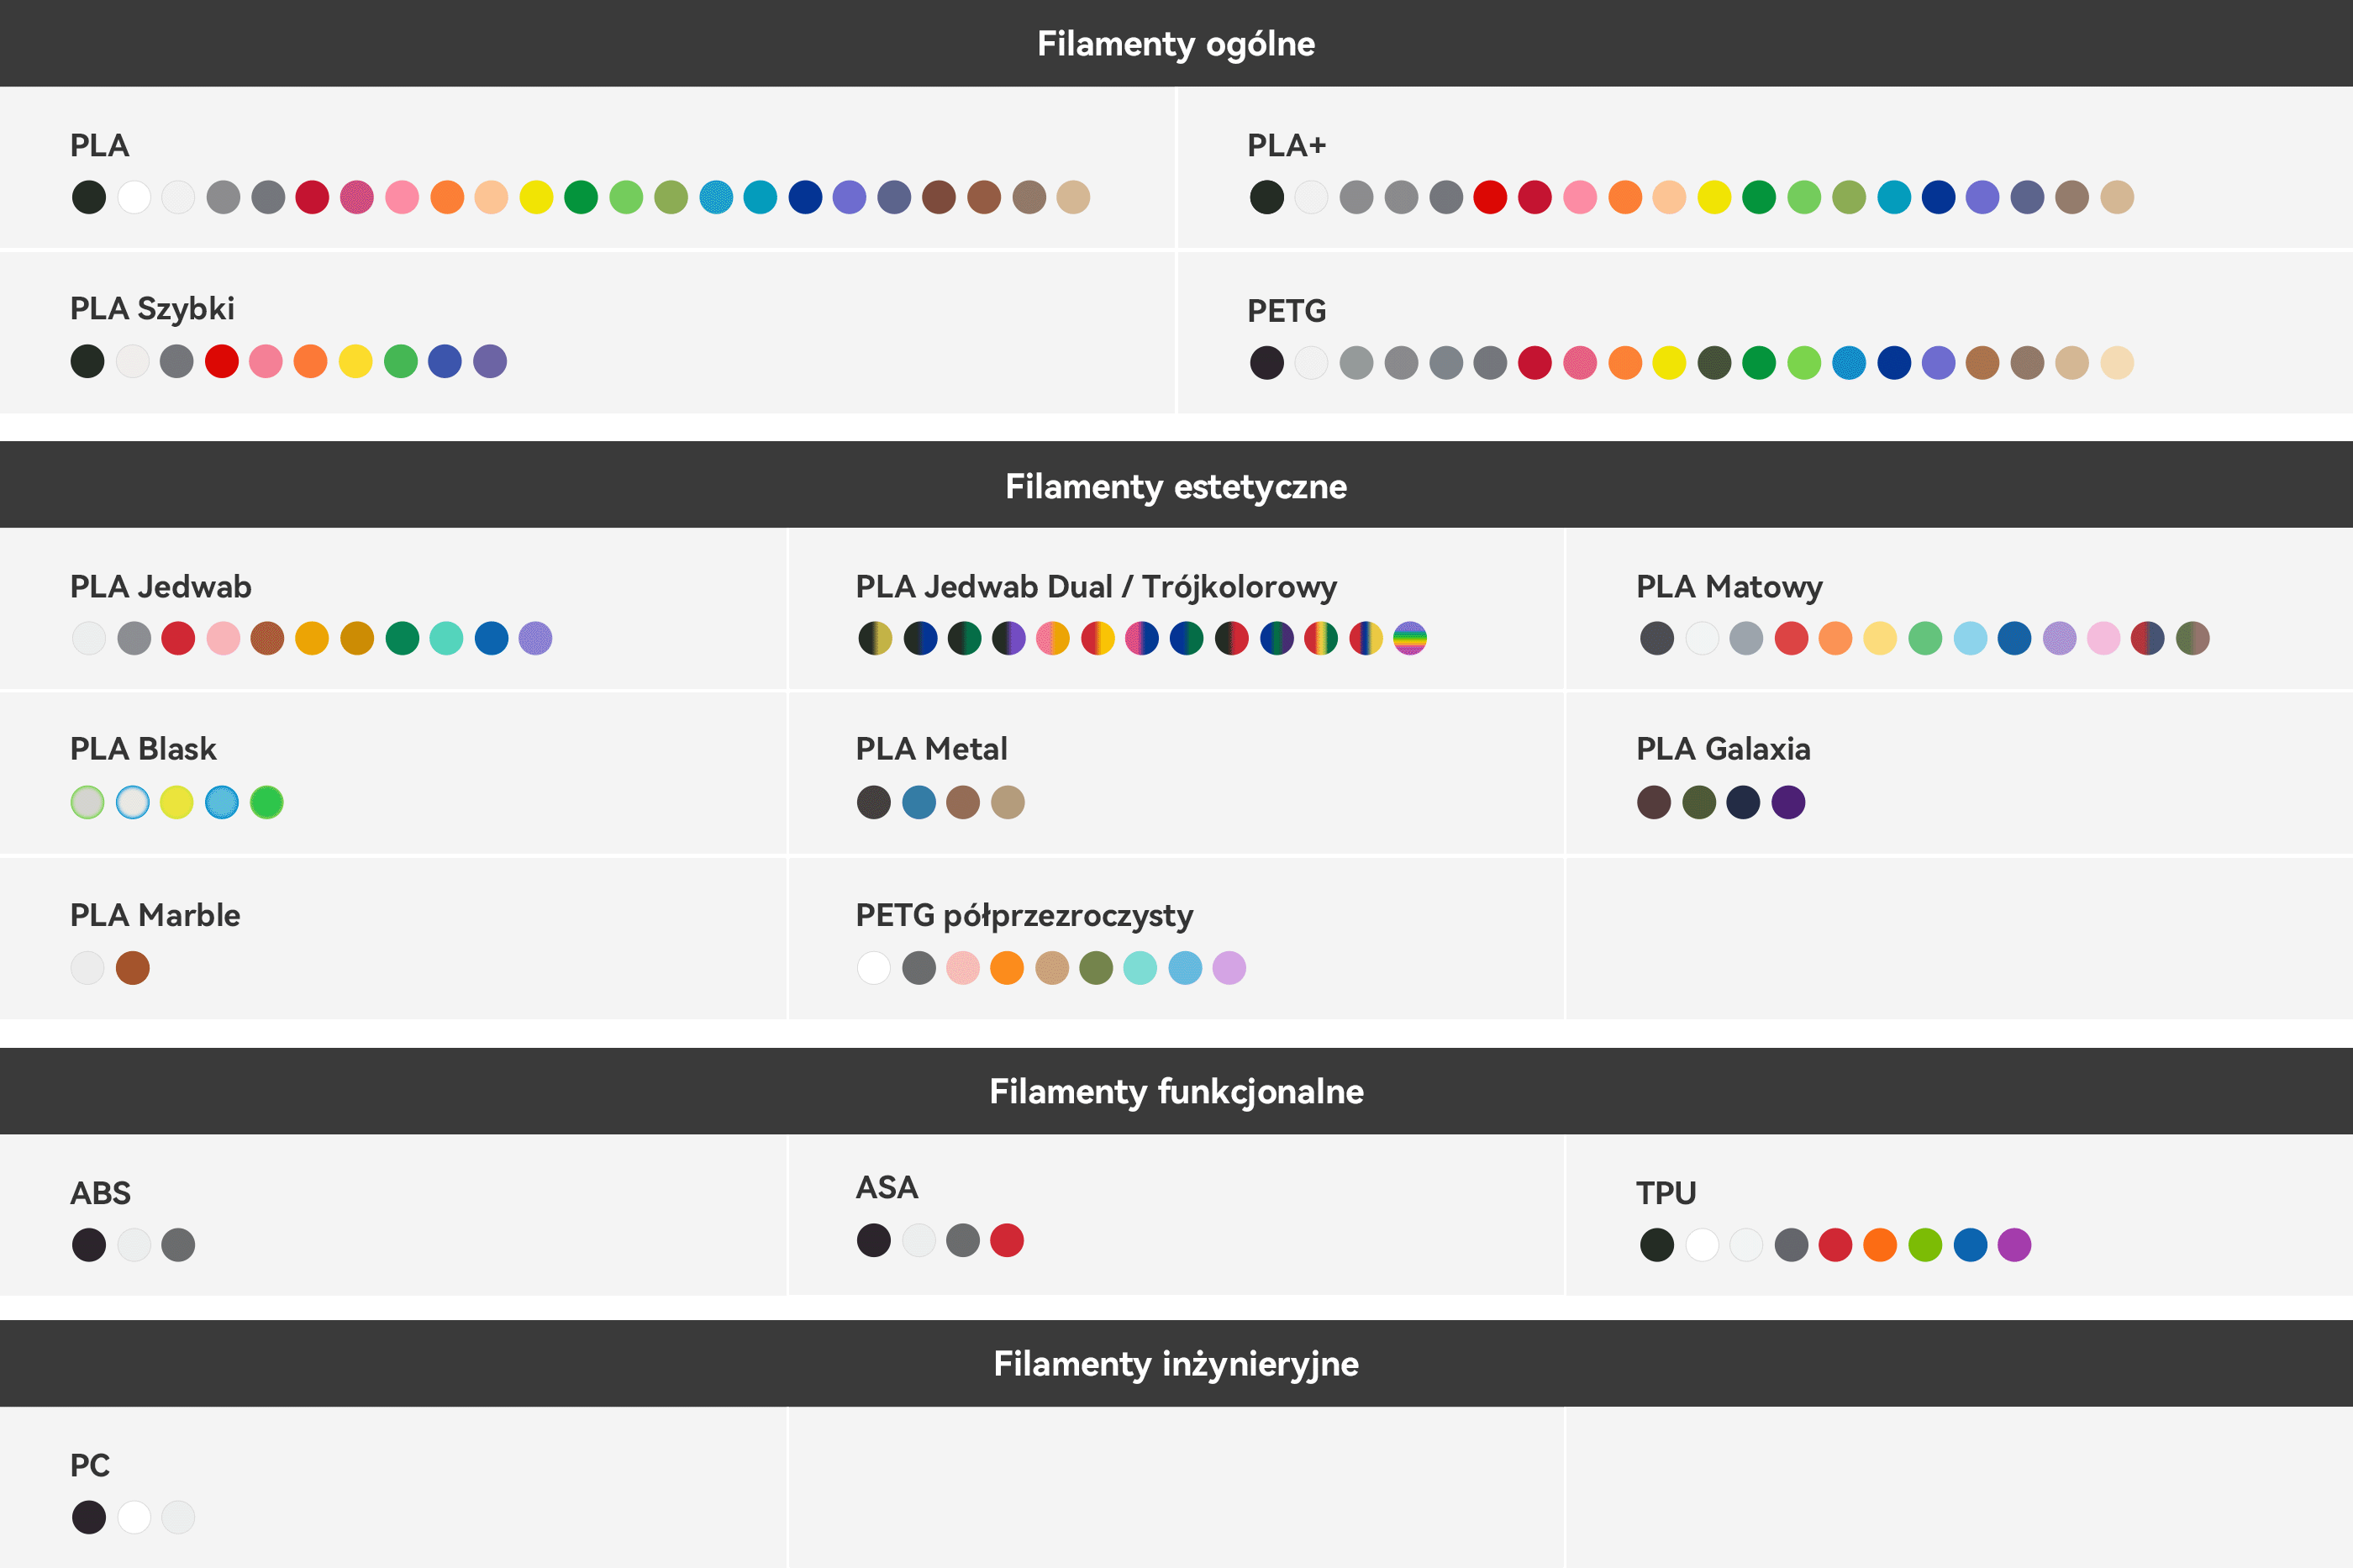Select the black PLA color swatch

click(89, 197)
